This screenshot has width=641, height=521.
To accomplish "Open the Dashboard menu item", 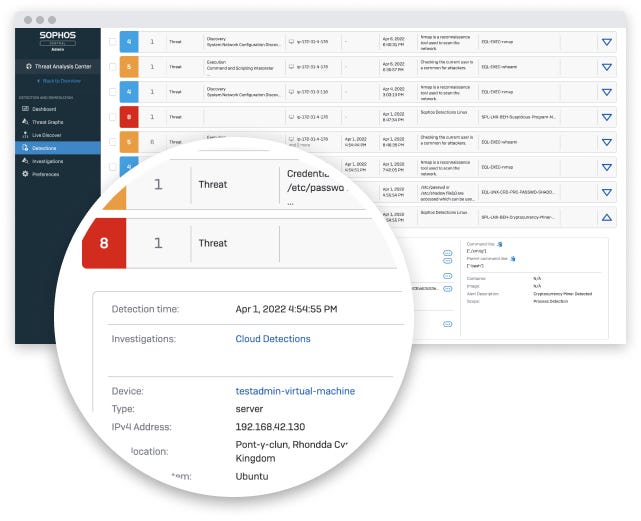I will (x=58, y=109).
